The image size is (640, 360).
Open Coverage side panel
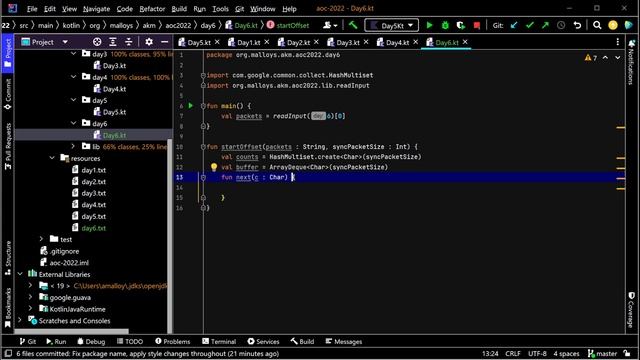pos(631,309)
